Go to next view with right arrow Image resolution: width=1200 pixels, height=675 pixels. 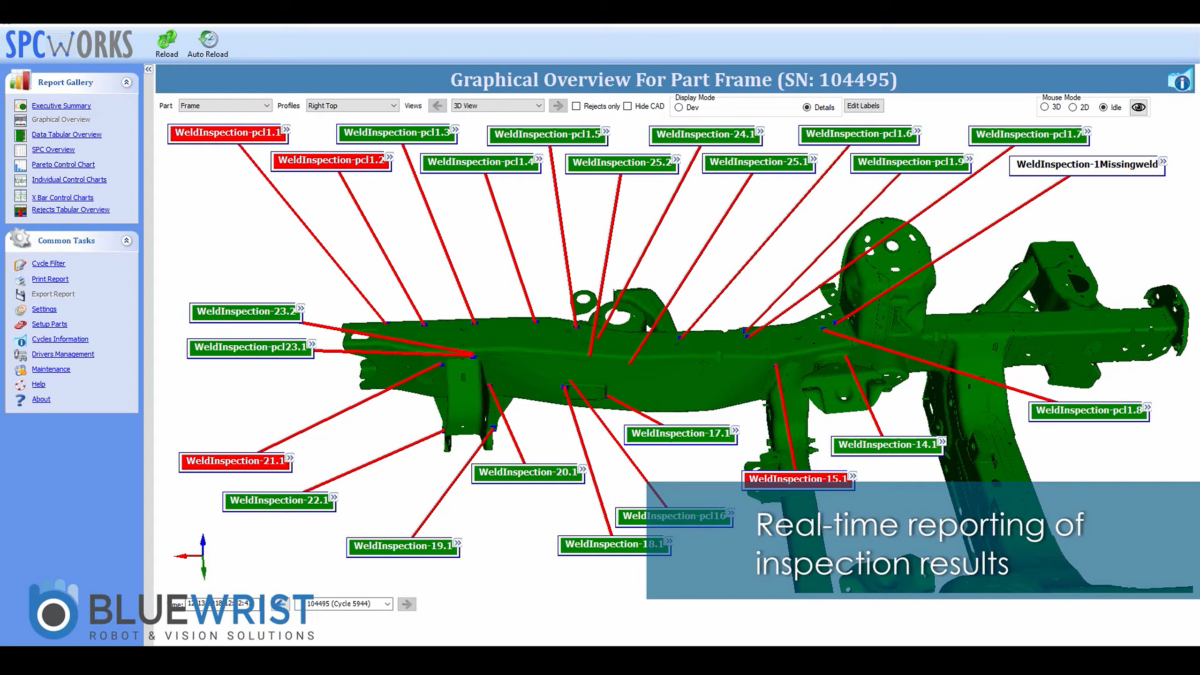tap(558, 106)
